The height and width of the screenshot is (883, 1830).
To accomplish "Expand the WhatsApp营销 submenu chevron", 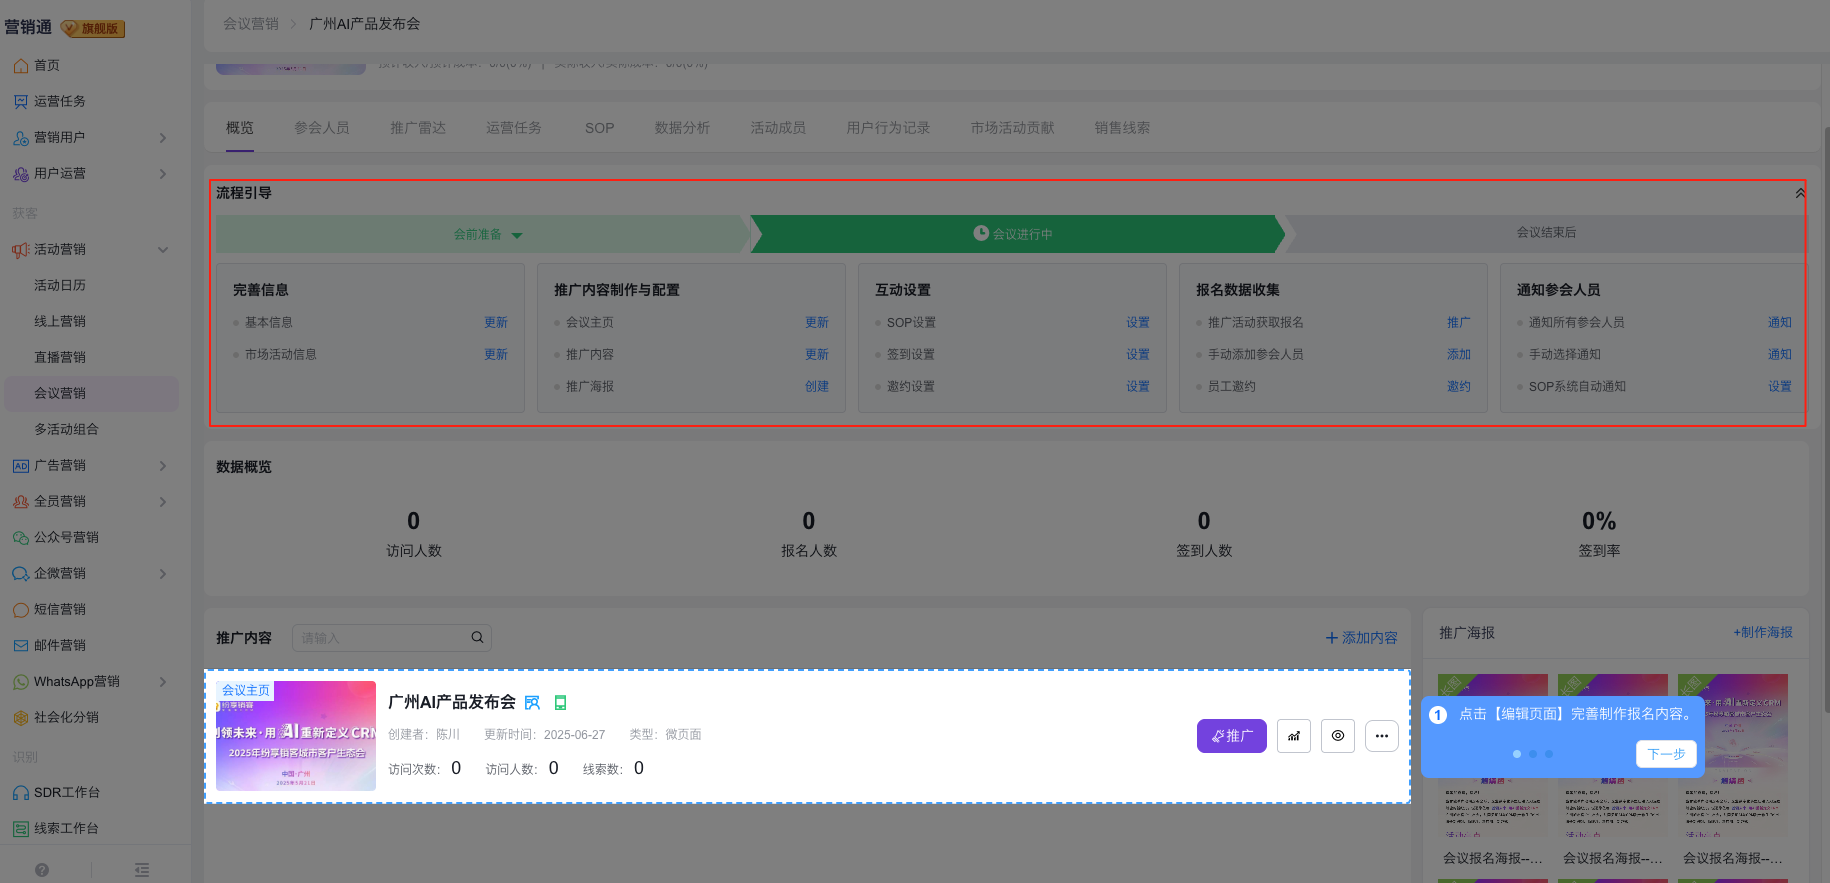I will [163, 682].
